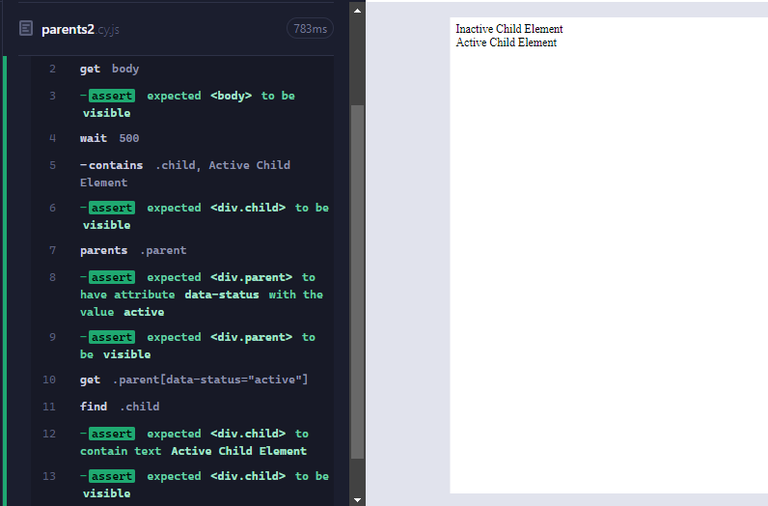Click the scrollbar up arrow
This screenshot has height=506, width=768.
(358, 11)
